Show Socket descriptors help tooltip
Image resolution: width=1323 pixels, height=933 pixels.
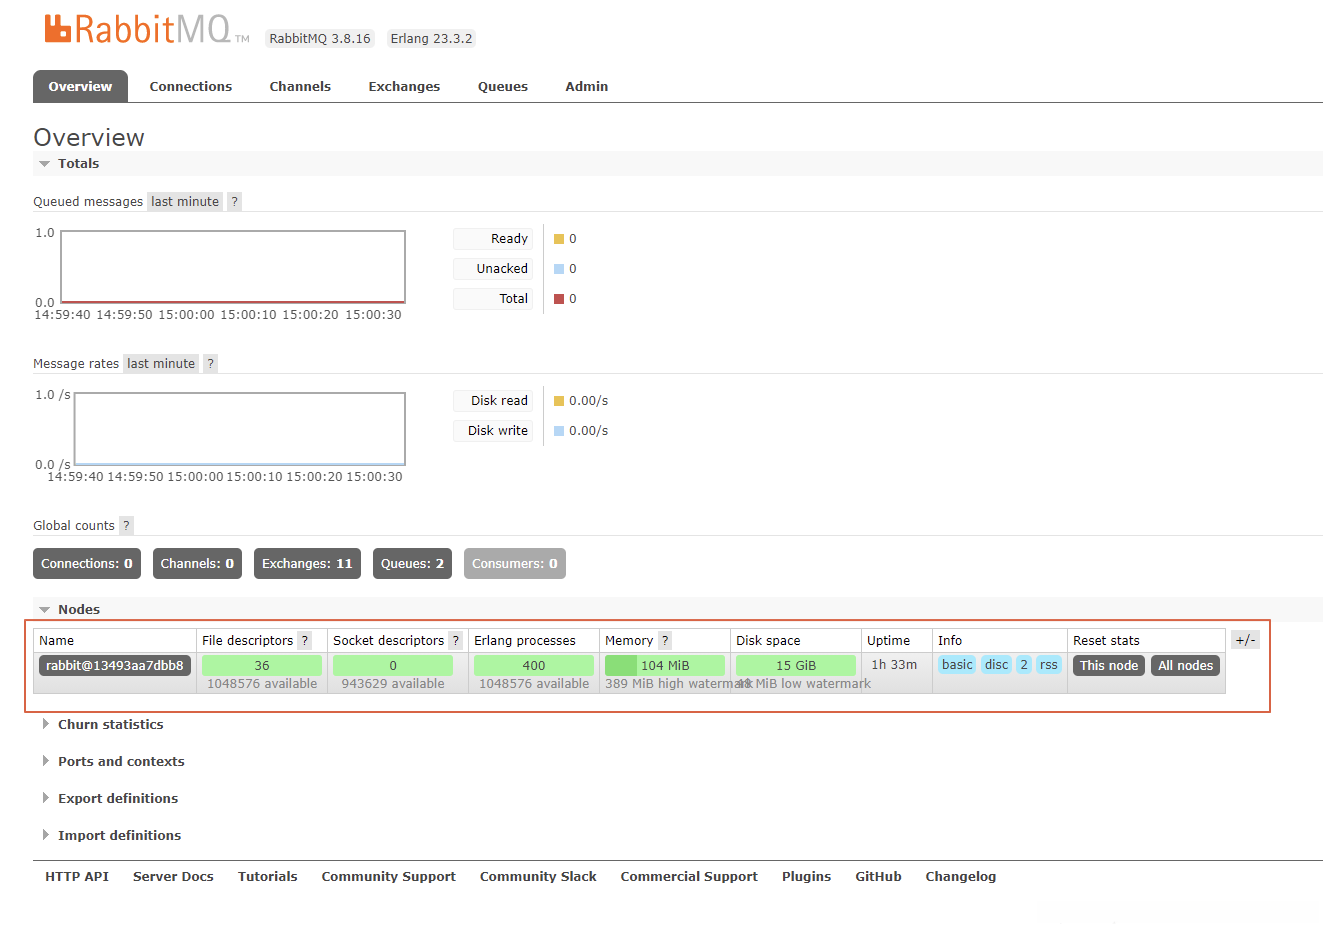456,641
